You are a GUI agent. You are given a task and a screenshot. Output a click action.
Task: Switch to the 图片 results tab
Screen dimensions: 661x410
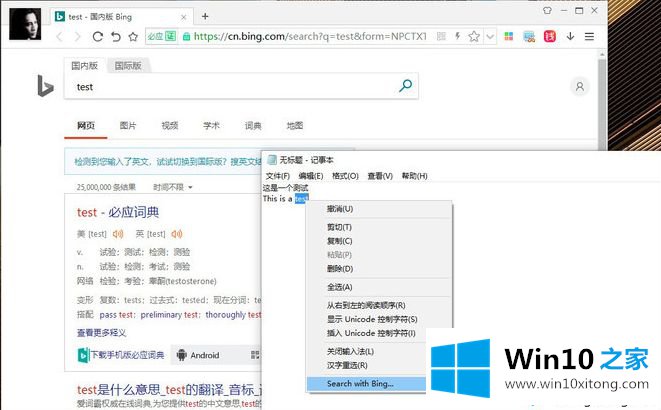pyautogui.click(x=128, y=126)
